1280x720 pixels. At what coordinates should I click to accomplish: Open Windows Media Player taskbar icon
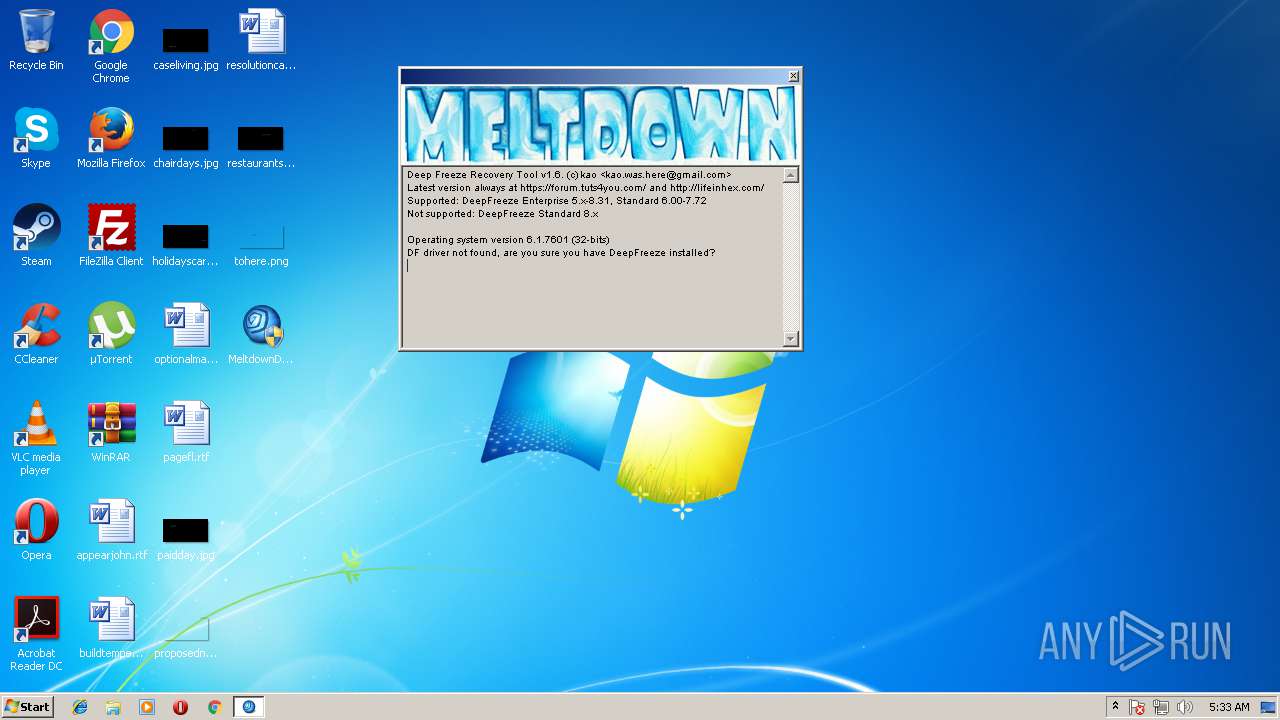pos(147,707)
